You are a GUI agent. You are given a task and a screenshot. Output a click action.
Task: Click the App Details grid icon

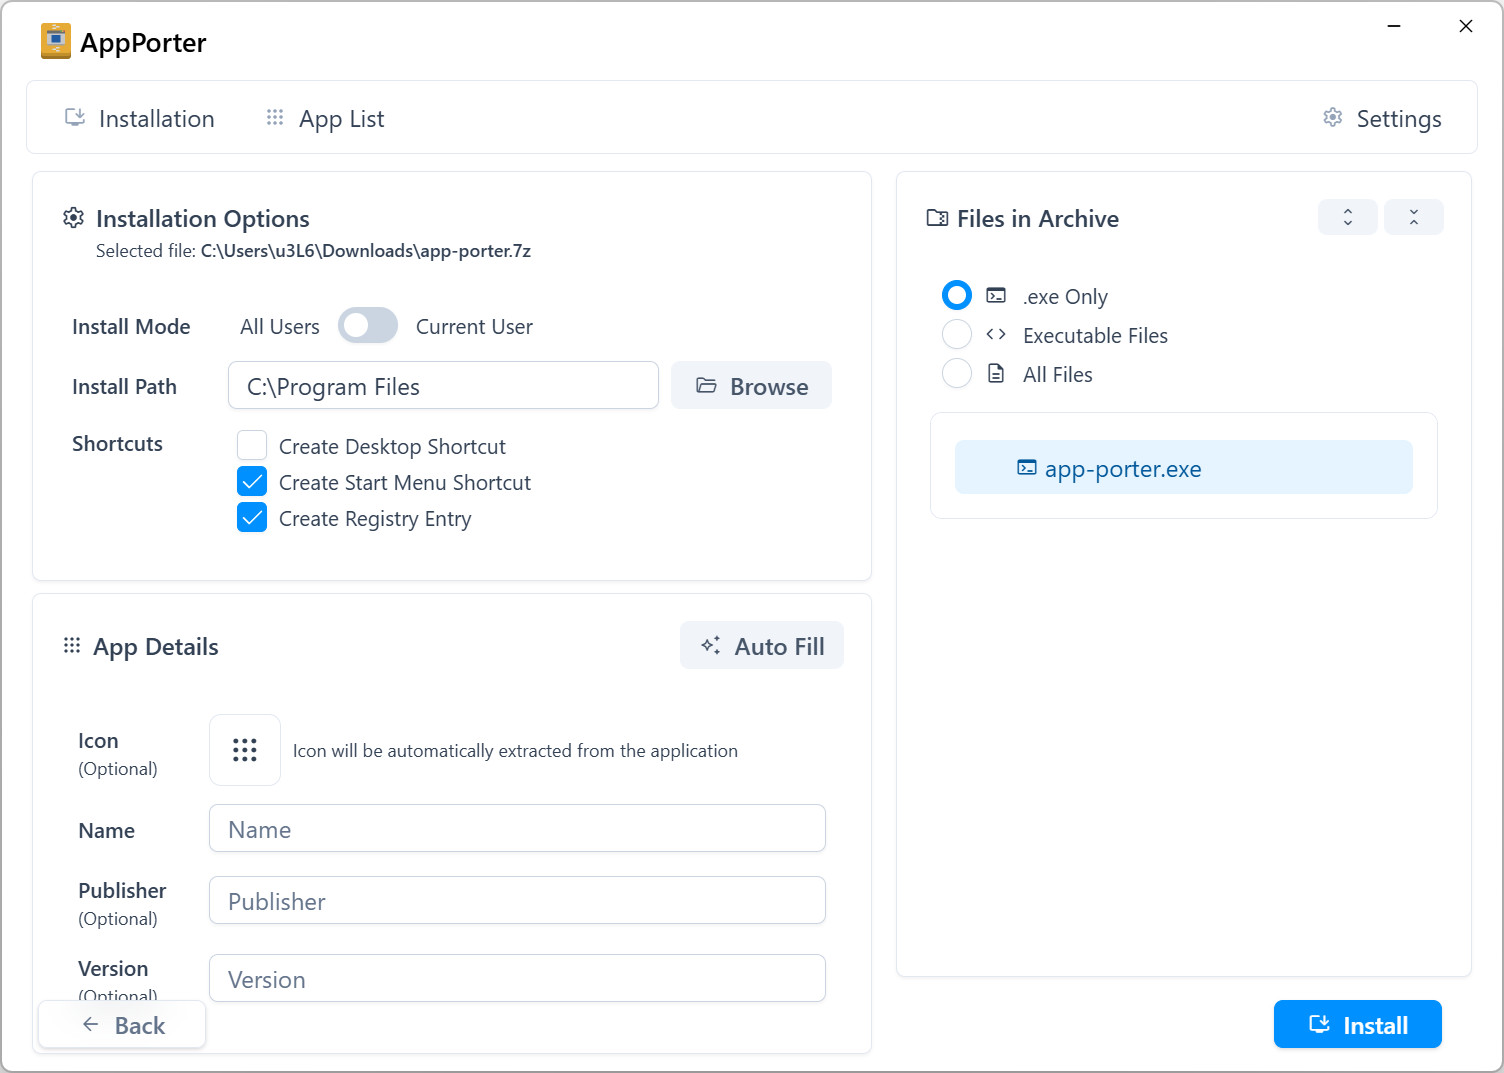[72, 646]
